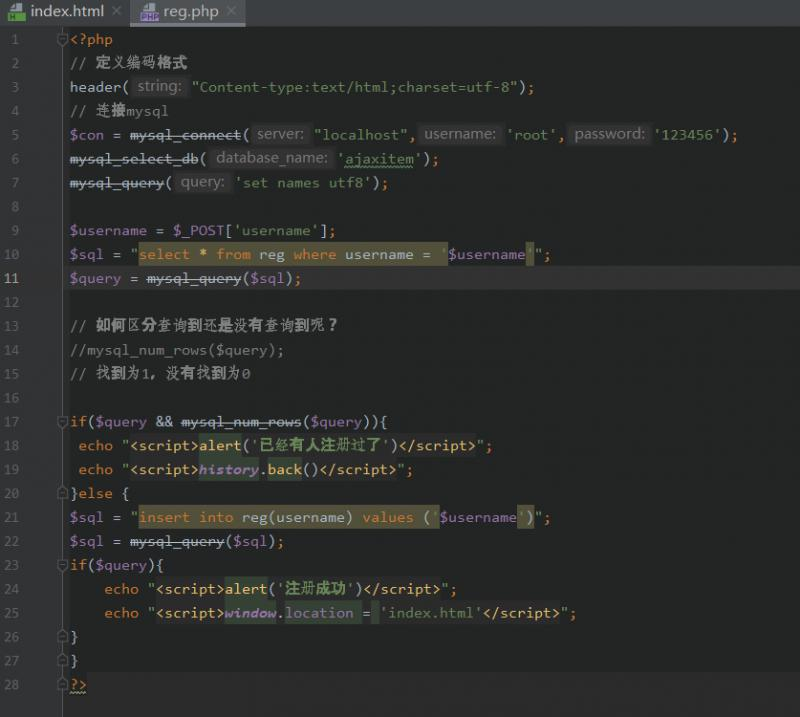Screen dimensions: 800x717
Task: Click the history.back() script echo
Action: tap(245, 469)
